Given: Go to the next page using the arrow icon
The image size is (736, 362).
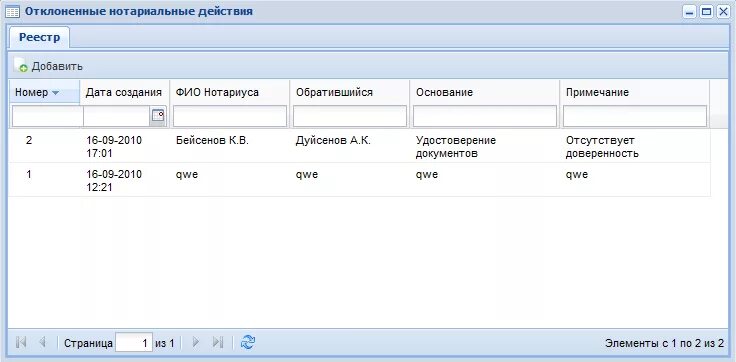Looking at the screenshot, I should [x=196, y=343].
